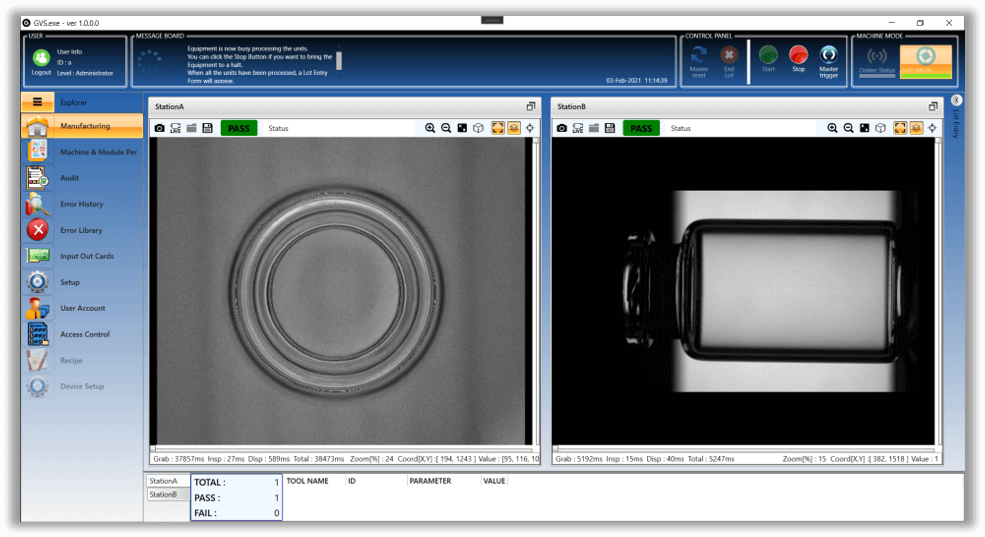The height and width of the screenshot is (537, 985).
Task: Click FAIL count row
Action: (236, 513)
